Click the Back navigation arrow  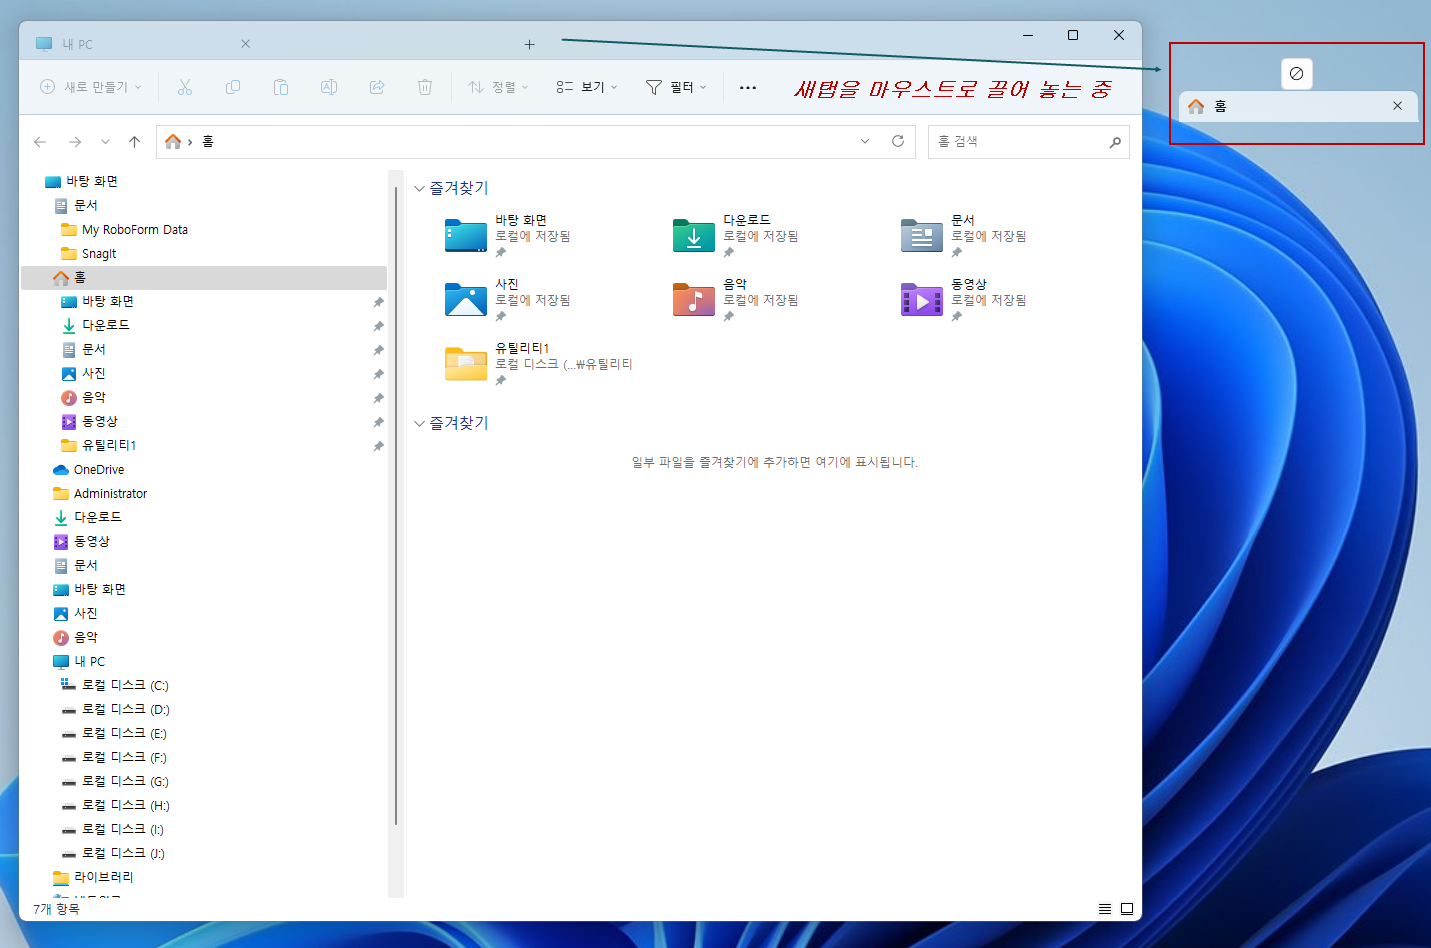[40, 142]
